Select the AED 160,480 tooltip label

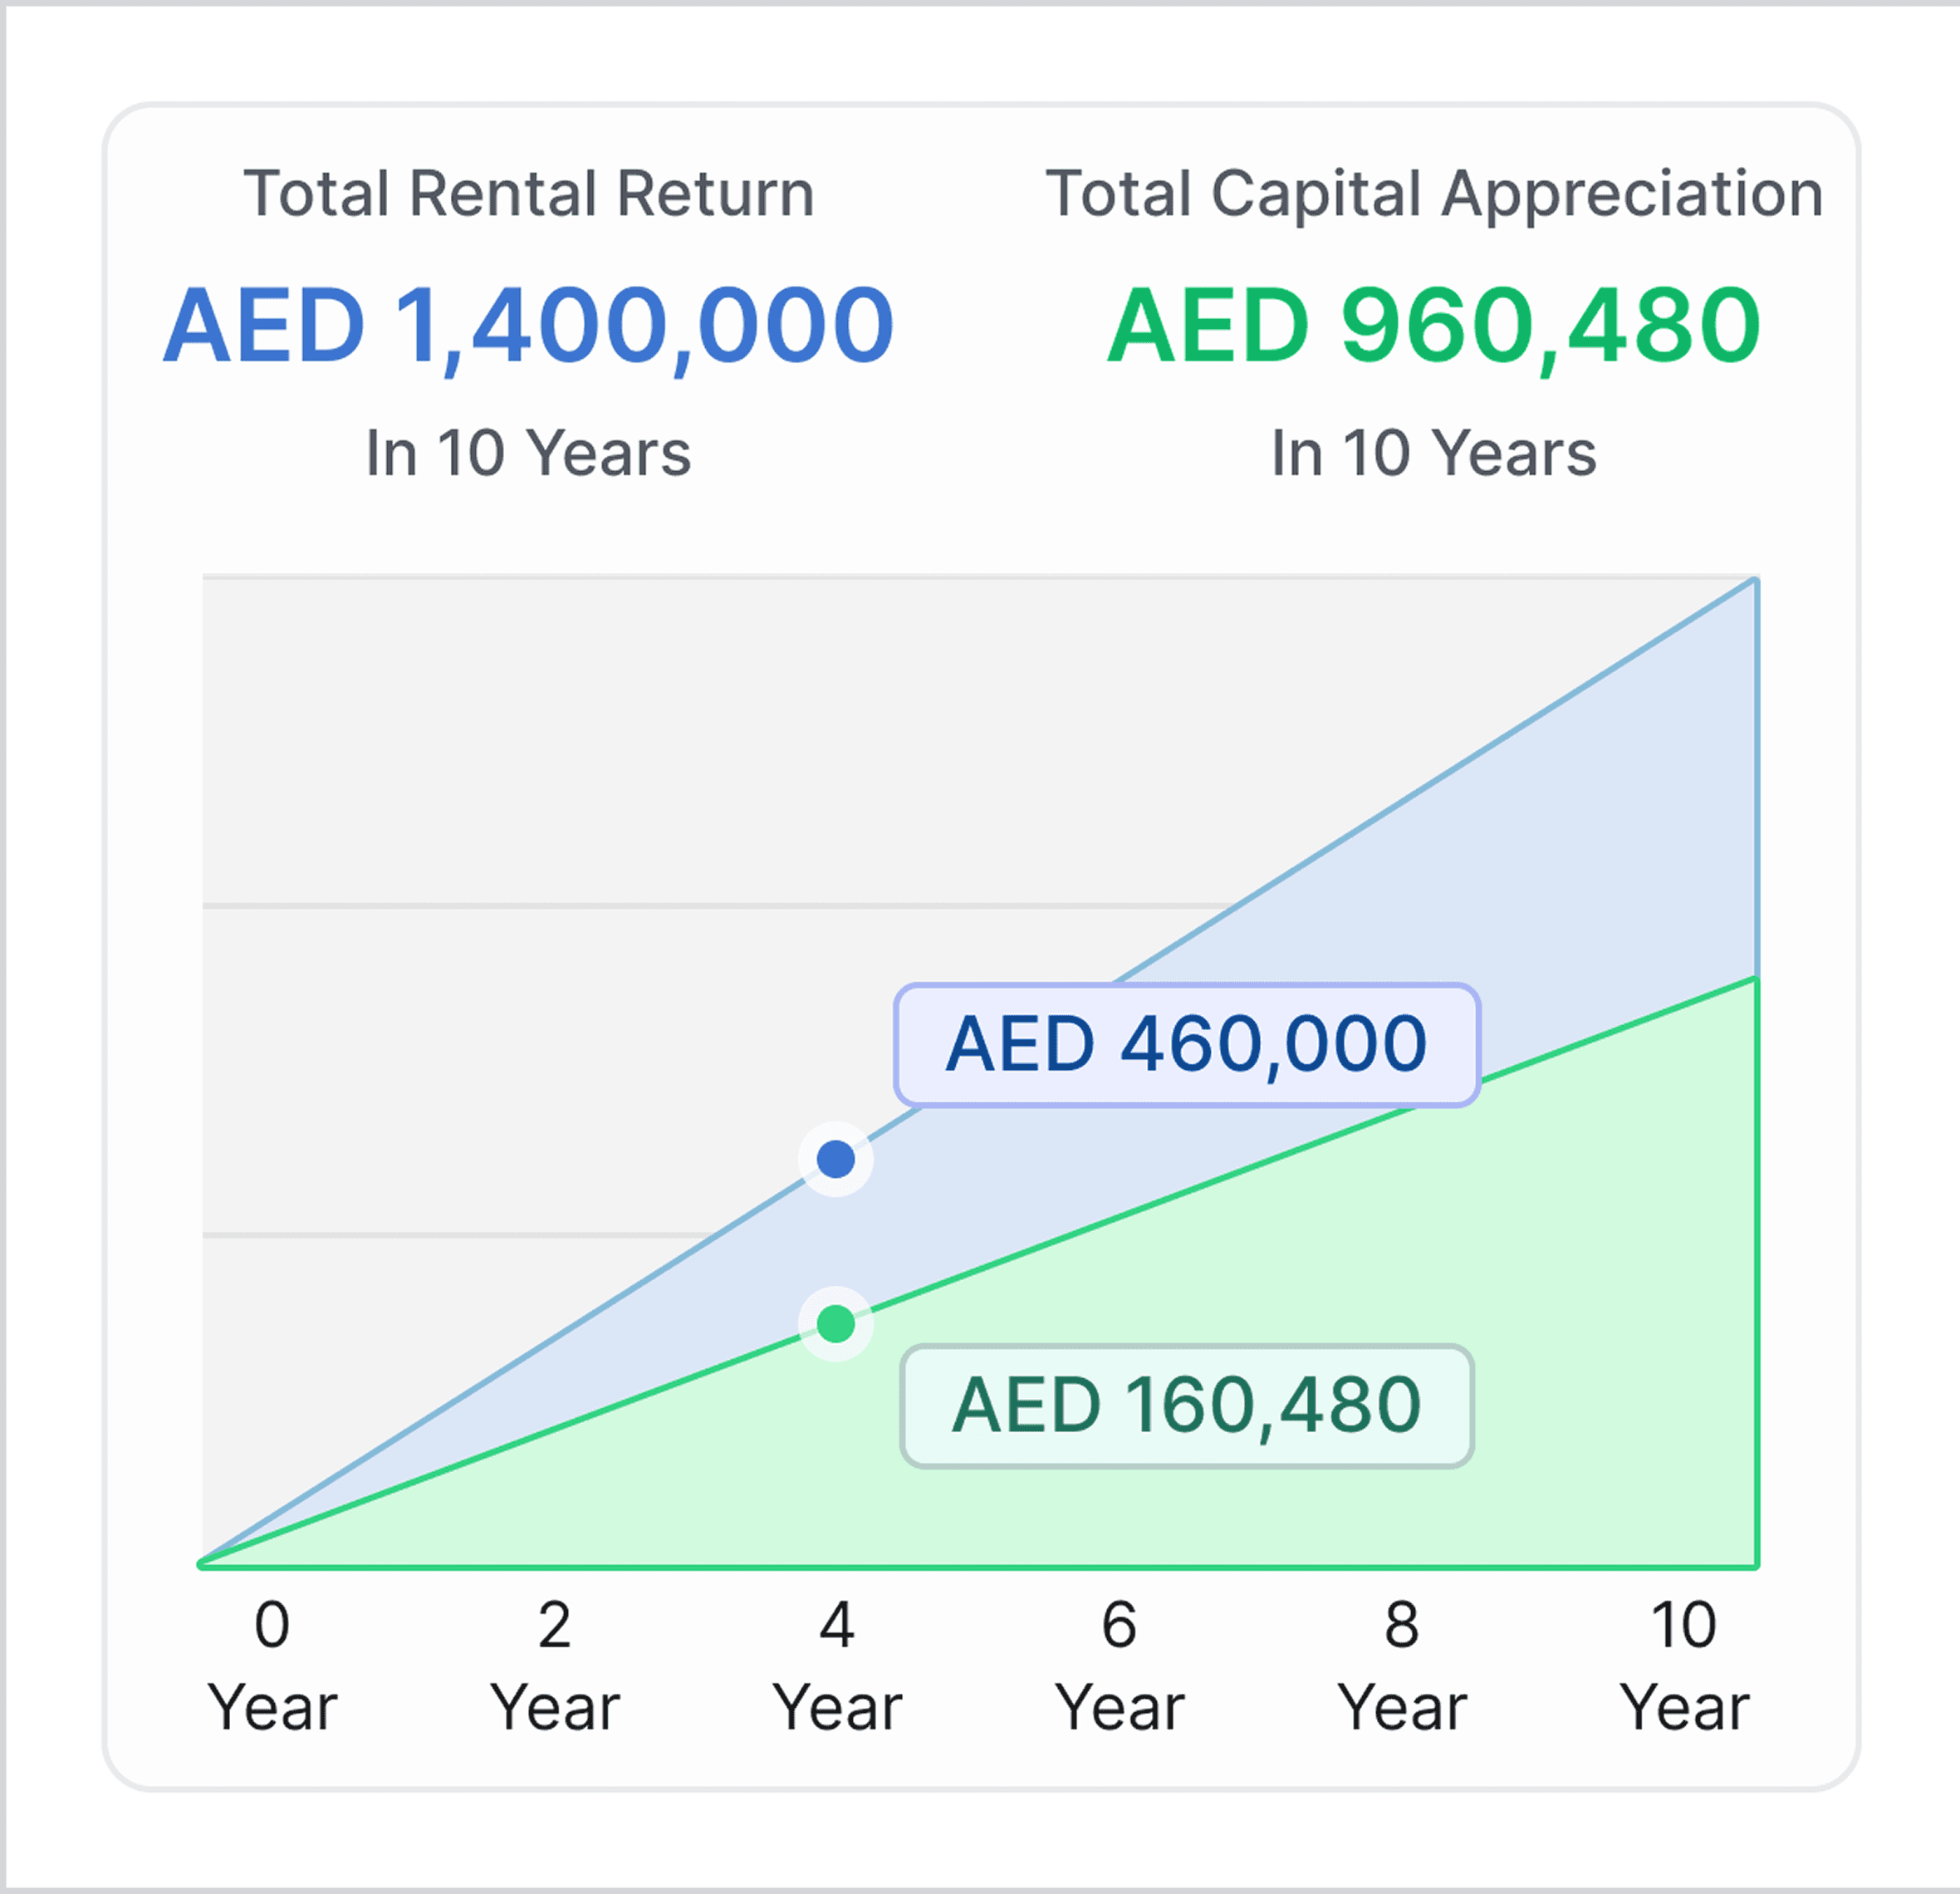click(1187, 1406)
